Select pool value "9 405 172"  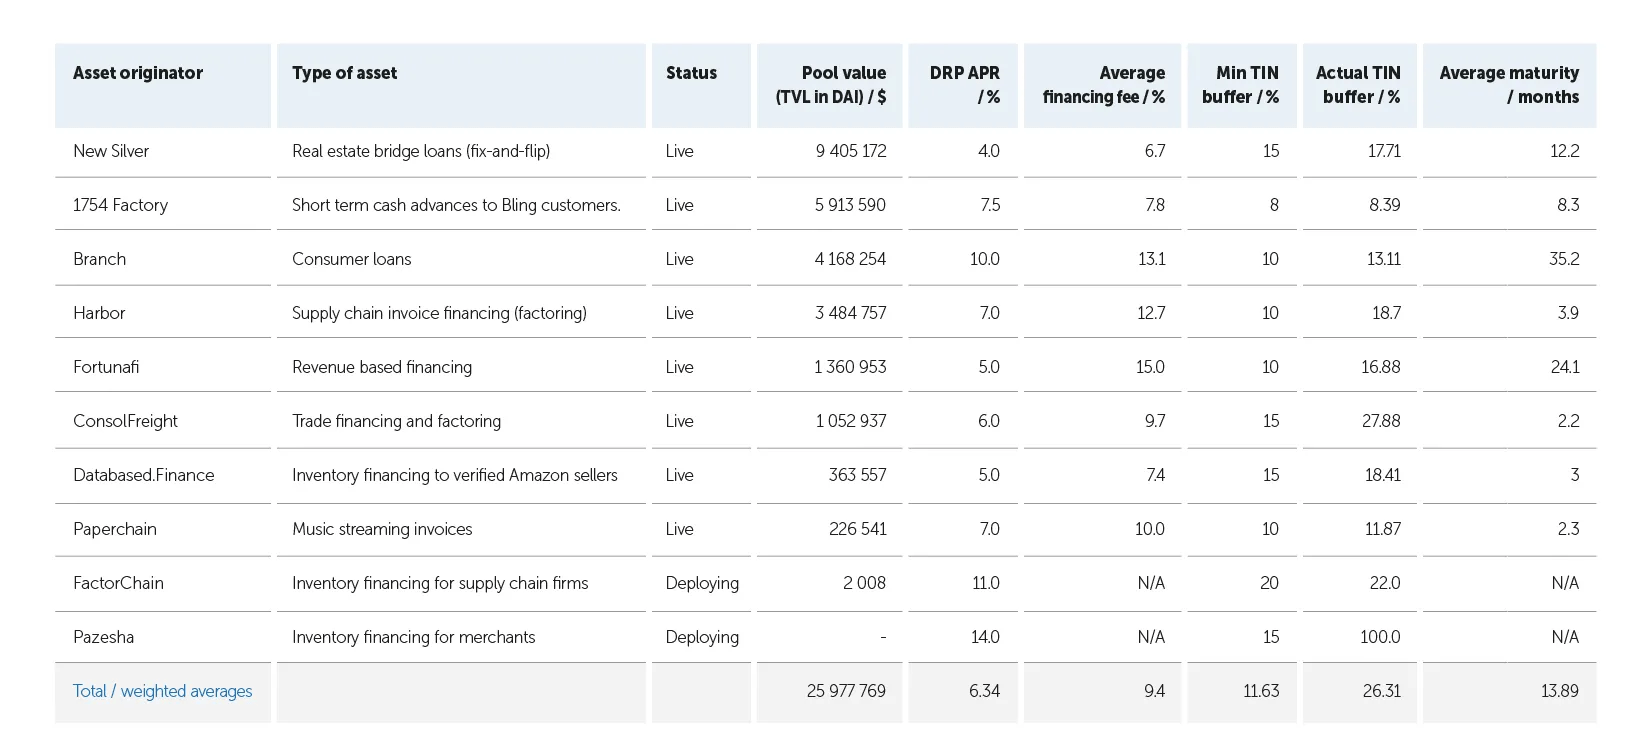[851, 151]
